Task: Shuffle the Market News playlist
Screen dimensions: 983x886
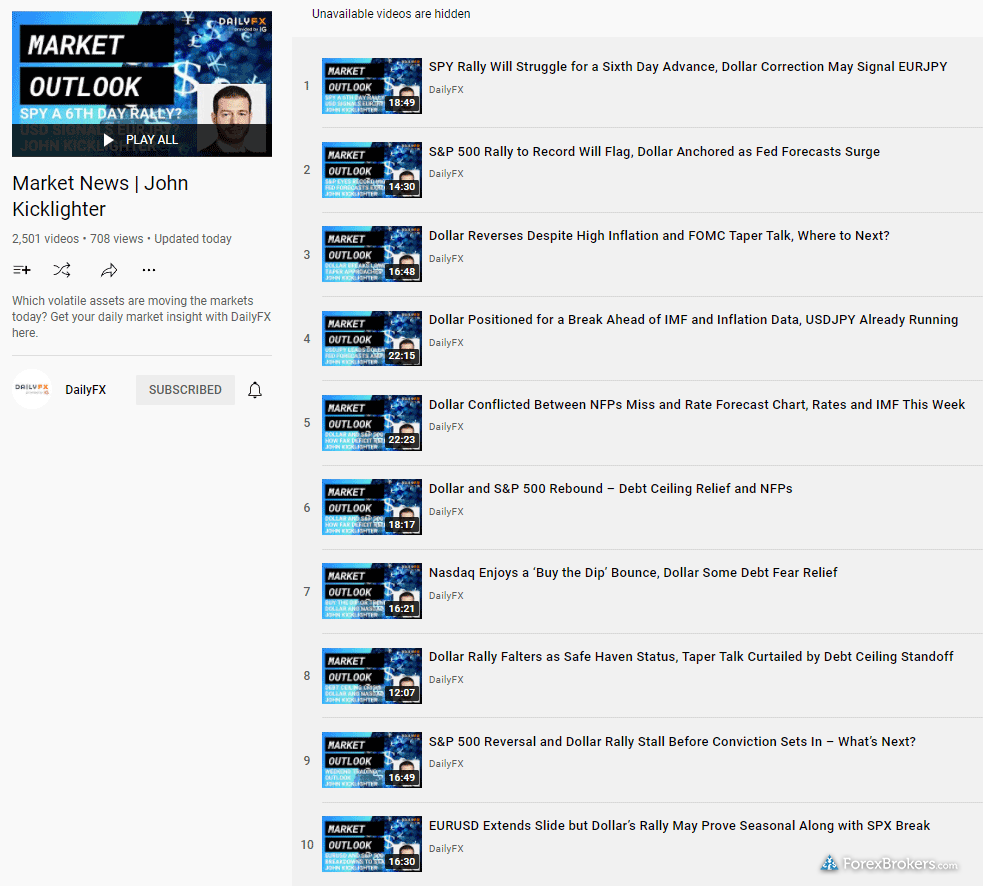Action: click(62, 270)
